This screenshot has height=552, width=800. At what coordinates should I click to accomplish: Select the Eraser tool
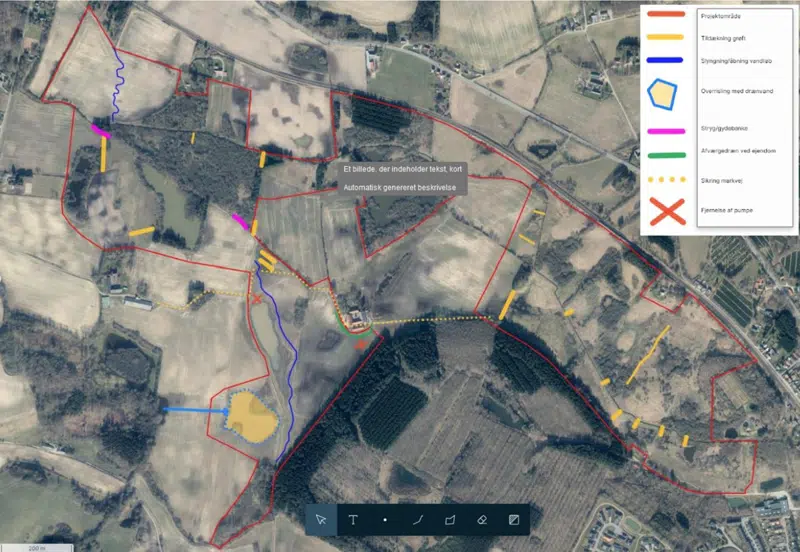pos(481,520)
